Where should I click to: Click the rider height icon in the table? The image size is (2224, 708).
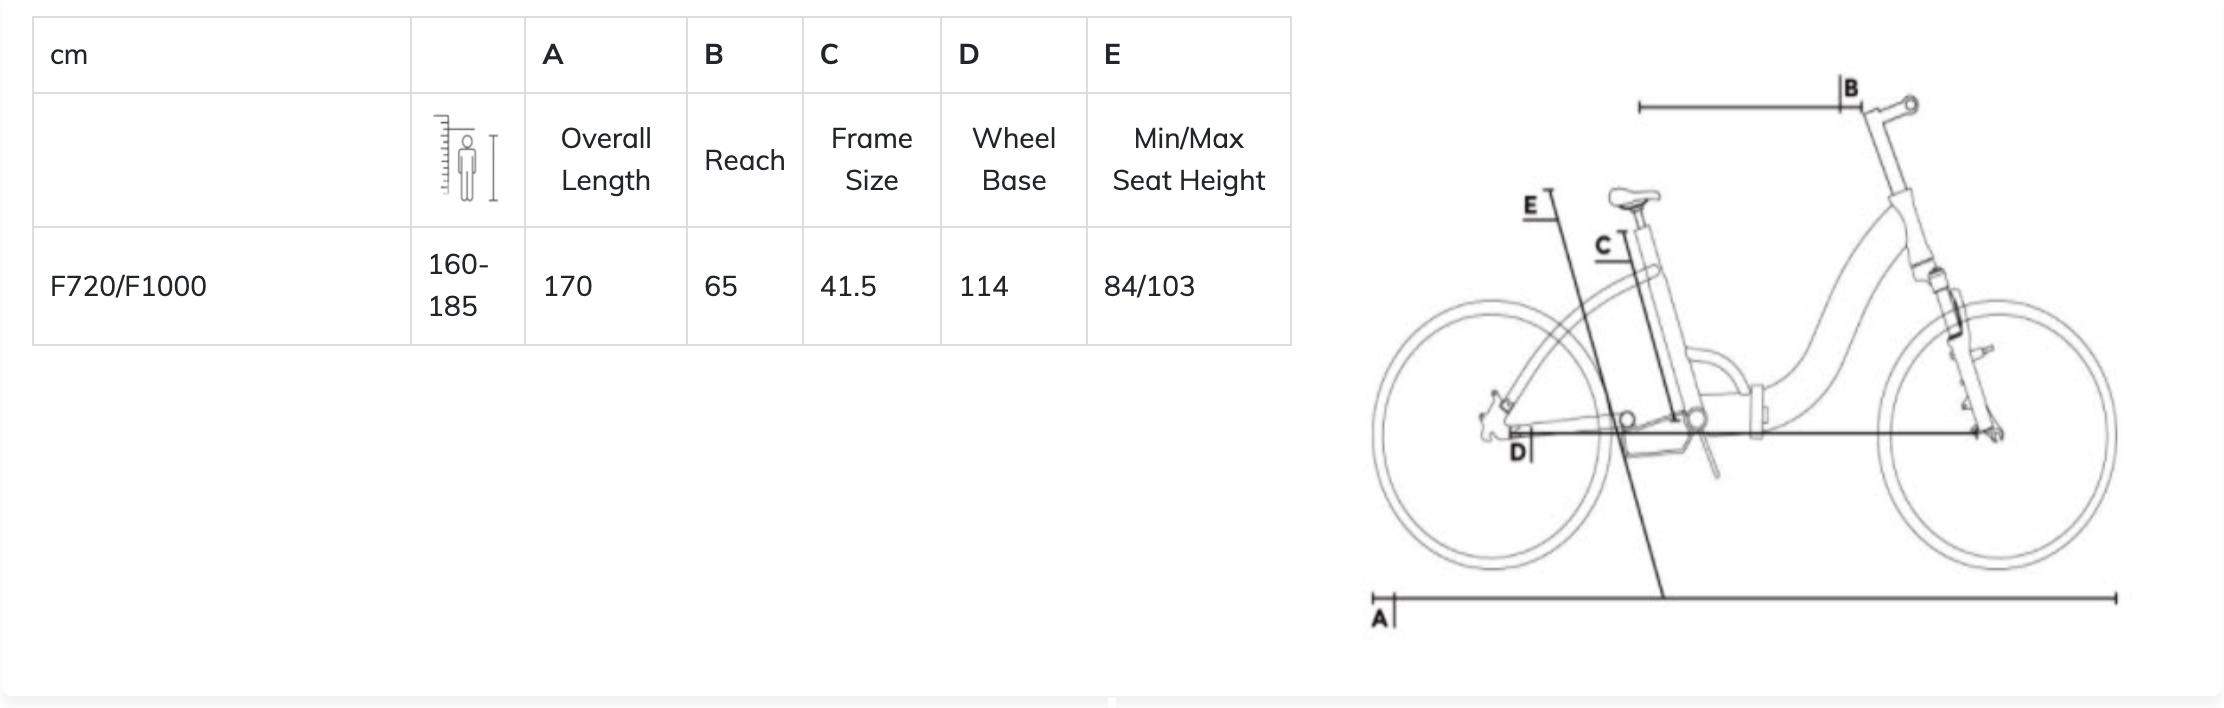pyautogui.click(x=468, y=160)
